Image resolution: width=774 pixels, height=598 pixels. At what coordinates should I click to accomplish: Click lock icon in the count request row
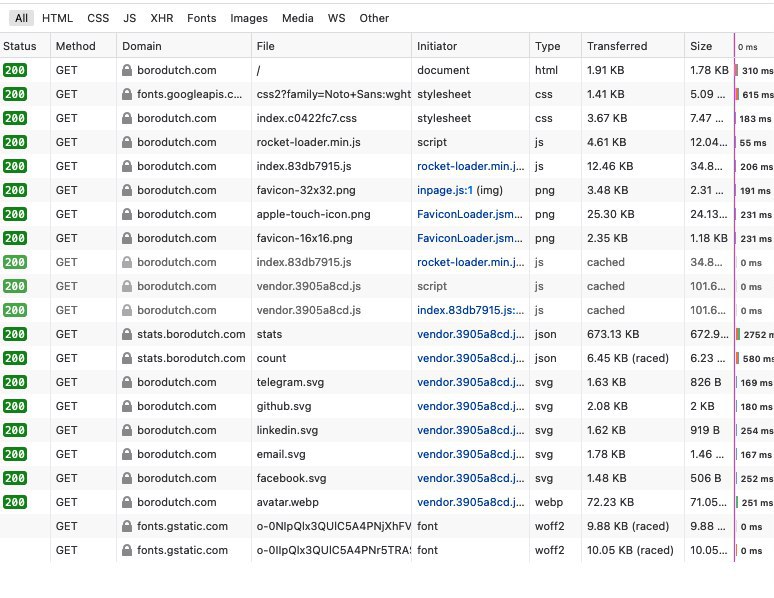127,358
